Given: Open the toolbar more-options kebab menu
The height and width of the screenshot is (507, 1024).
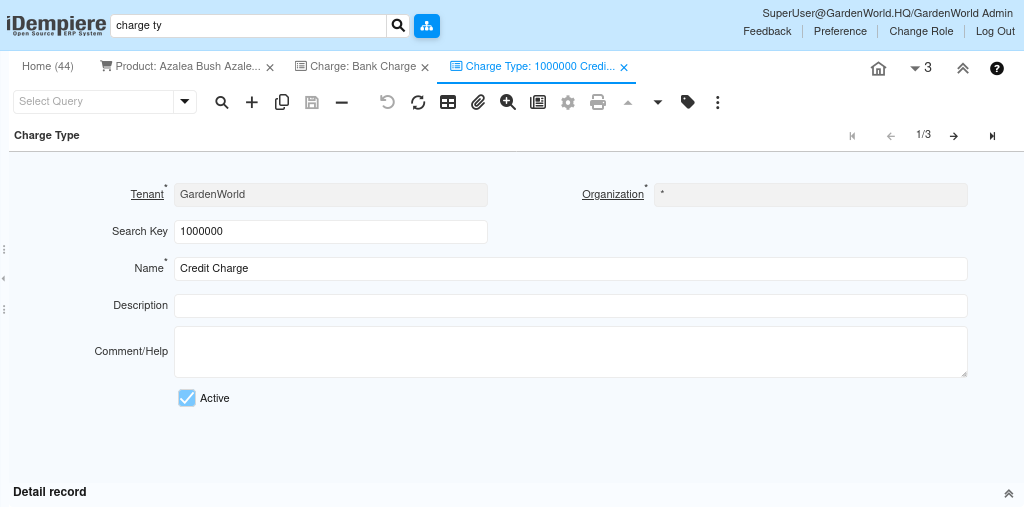Looking at the screenshot, I should pyautogui.click(x=718, y=102).
